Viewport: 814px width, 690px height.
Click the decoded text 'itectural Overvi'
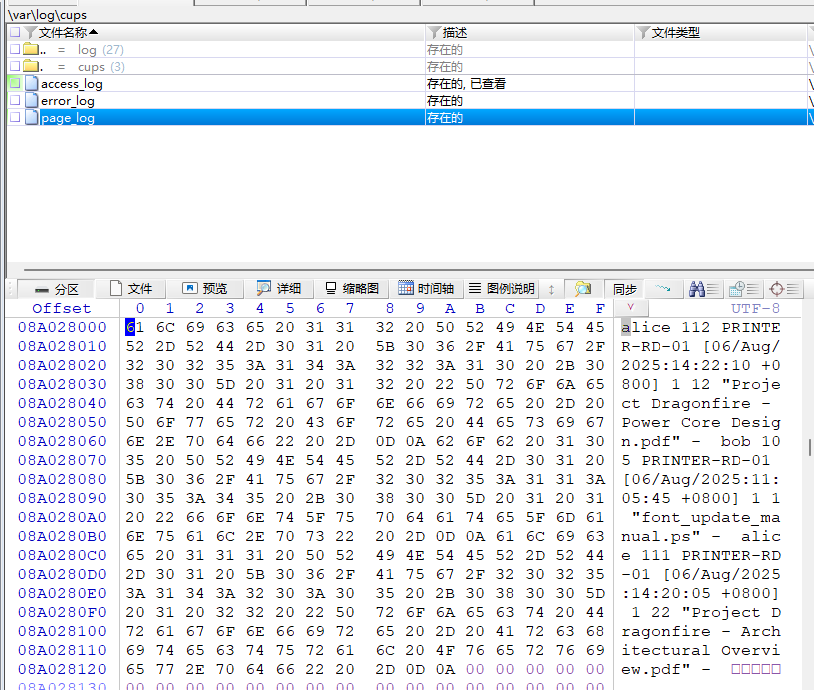click(x=700, y=651)
